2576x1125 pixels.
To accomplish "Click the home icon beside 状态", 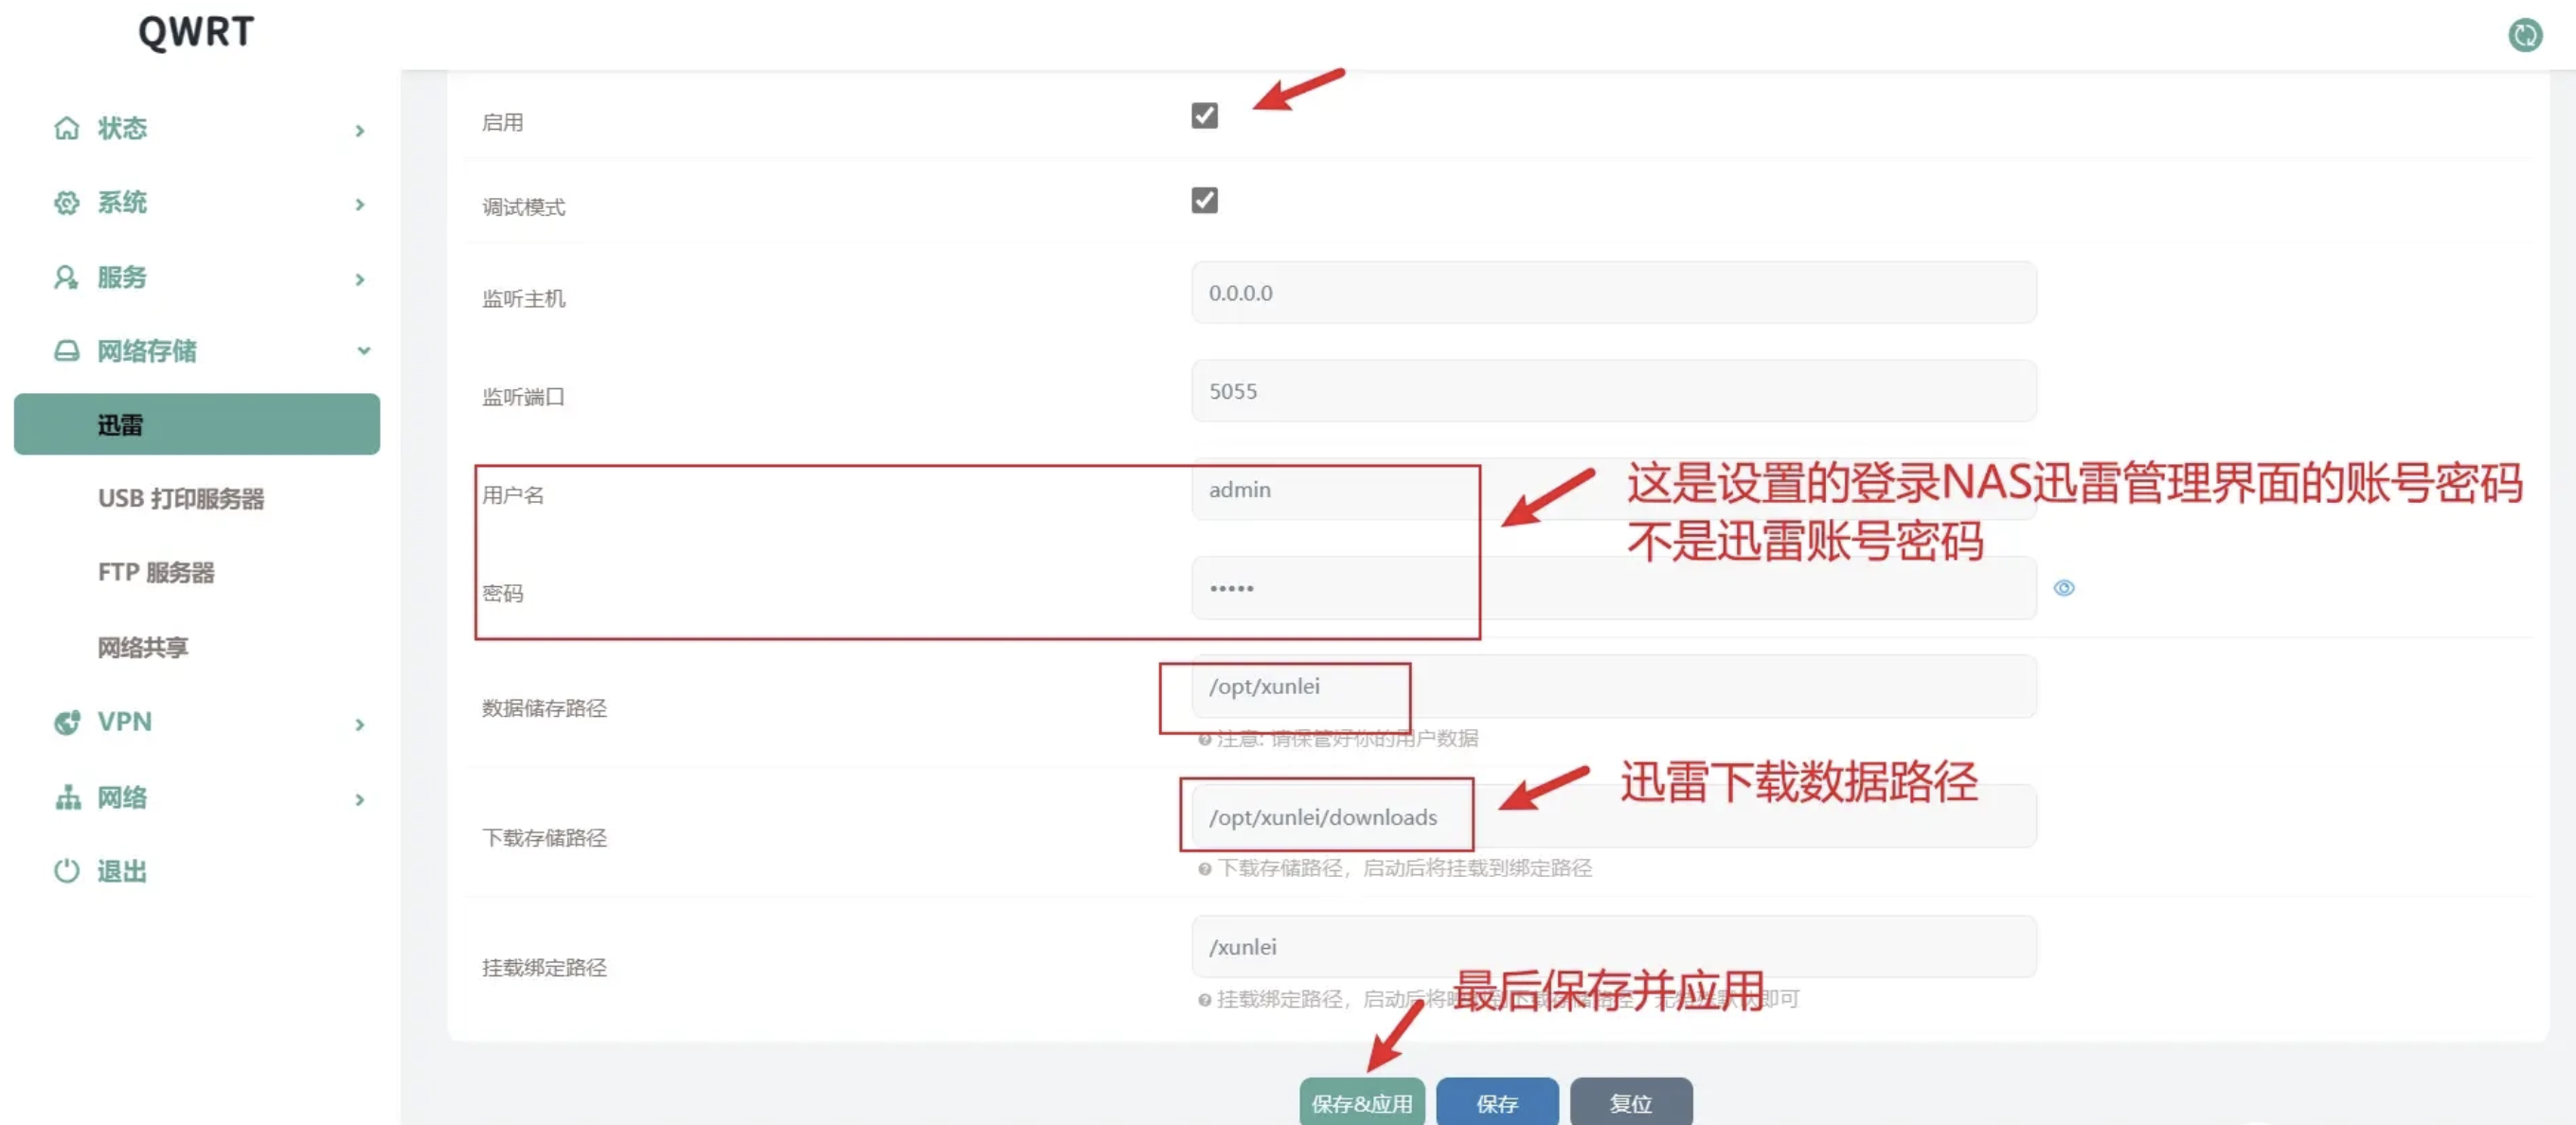I will pos(66,128).
